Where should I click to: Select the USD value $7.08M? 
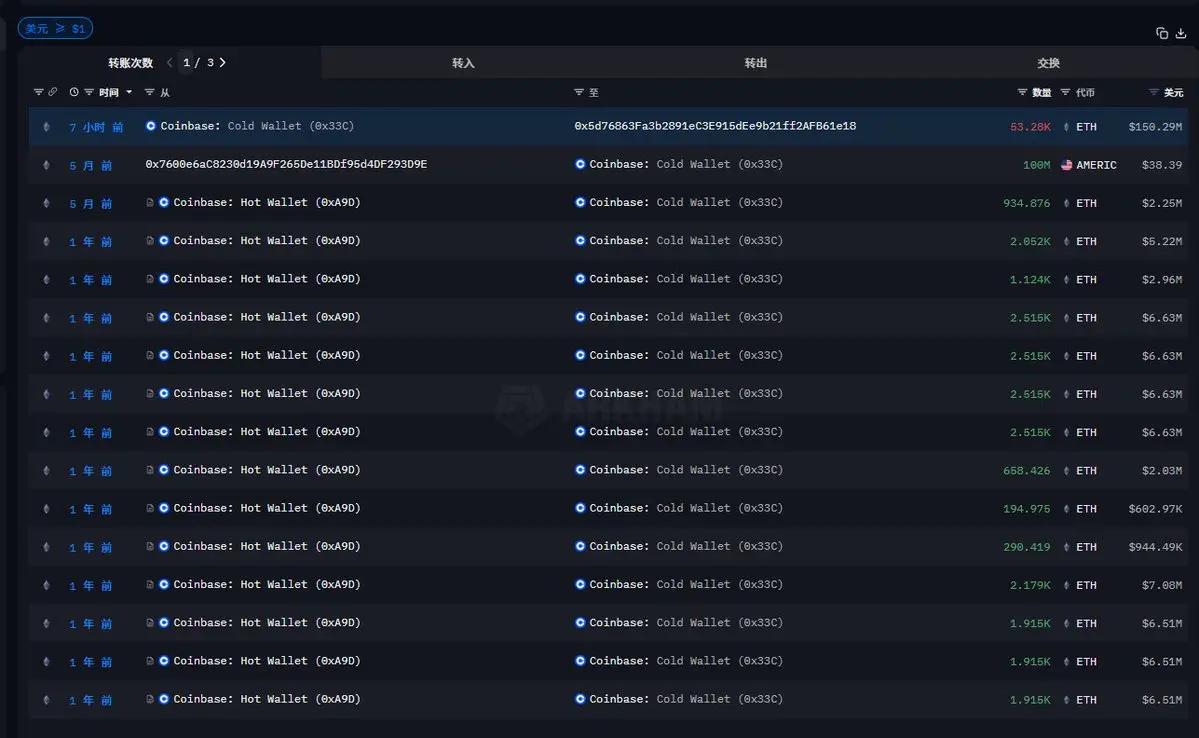[x=1162, y=586]
